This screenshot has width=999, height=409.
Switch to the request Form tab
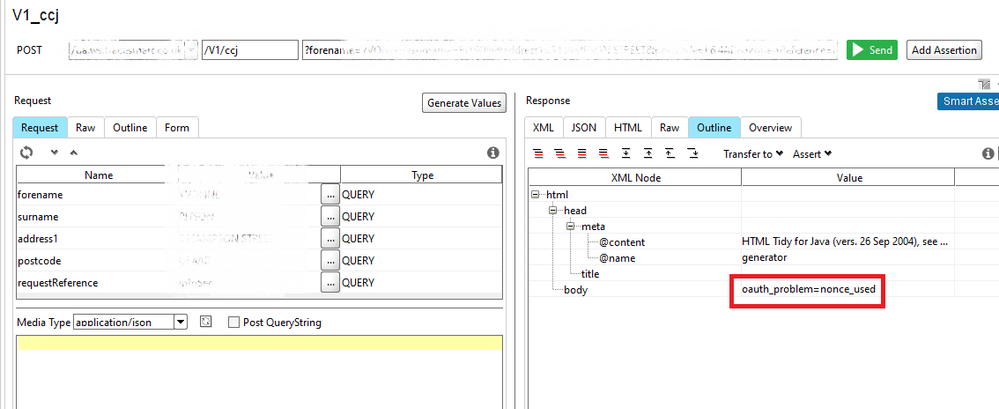(177, 128)
